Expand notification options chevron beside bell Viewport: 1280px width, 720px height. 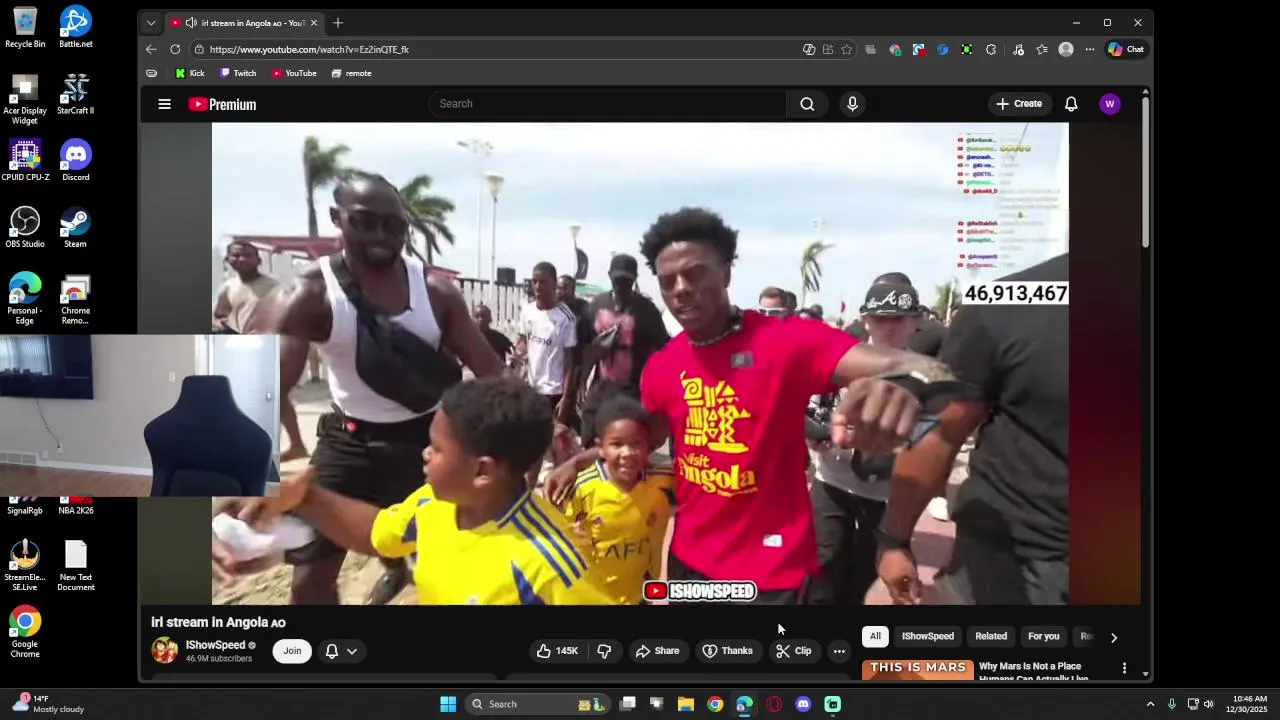click(x=352, y=651)
